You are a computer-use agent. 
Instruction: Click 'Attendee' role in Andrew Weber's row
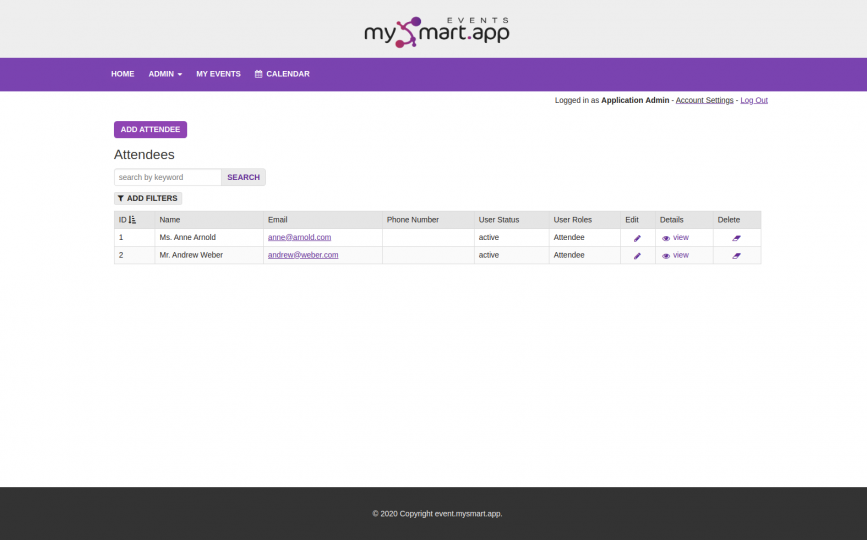(x=569, y=255)
